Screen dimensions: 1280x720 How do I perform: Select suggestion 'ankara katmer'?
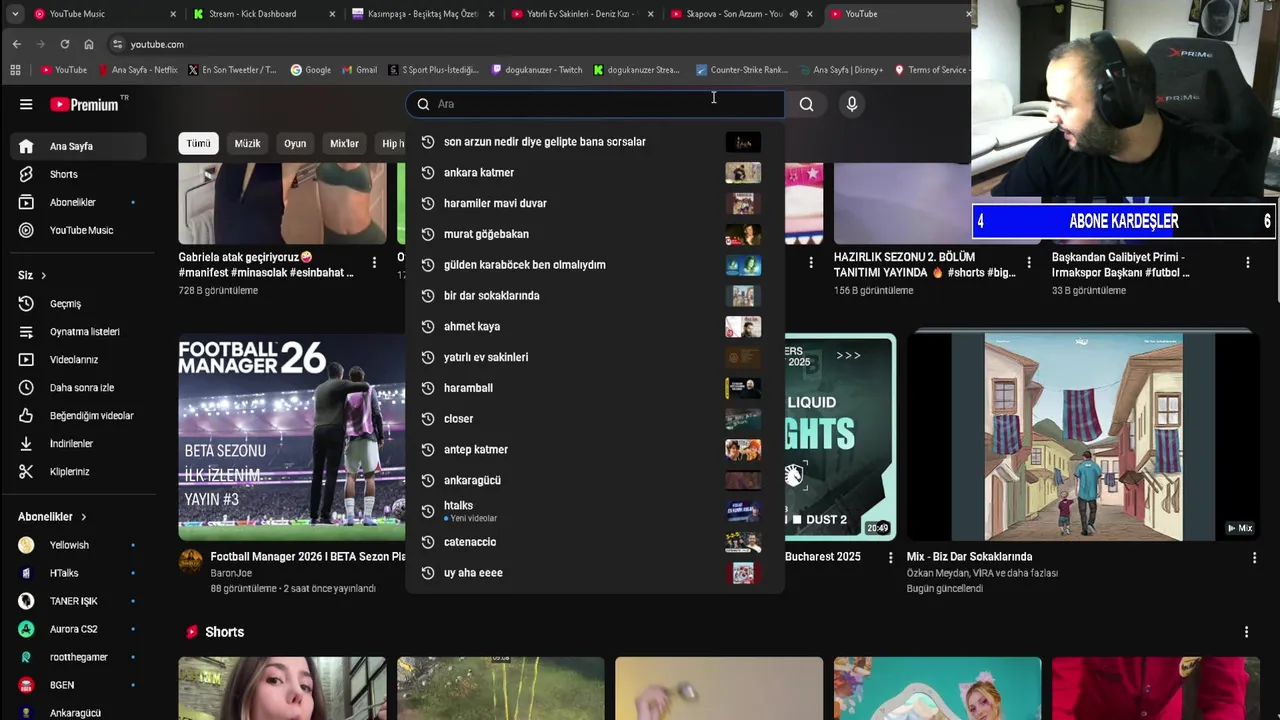pos(595,173)
